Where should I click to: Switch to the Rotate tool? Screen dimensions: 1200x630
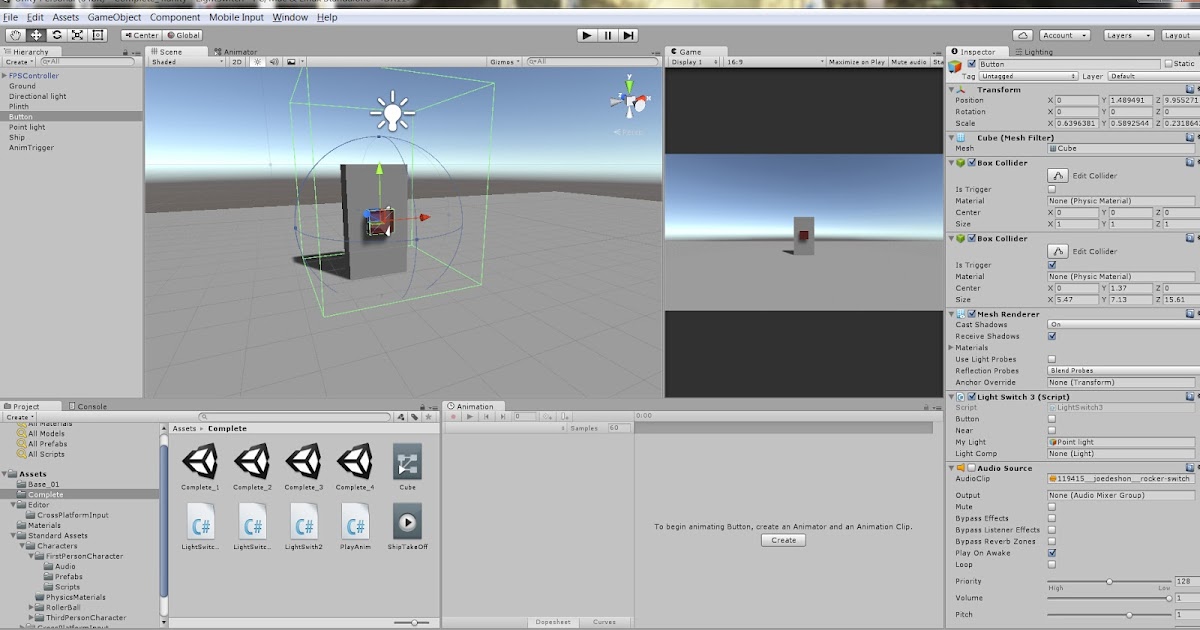point(57,35)
